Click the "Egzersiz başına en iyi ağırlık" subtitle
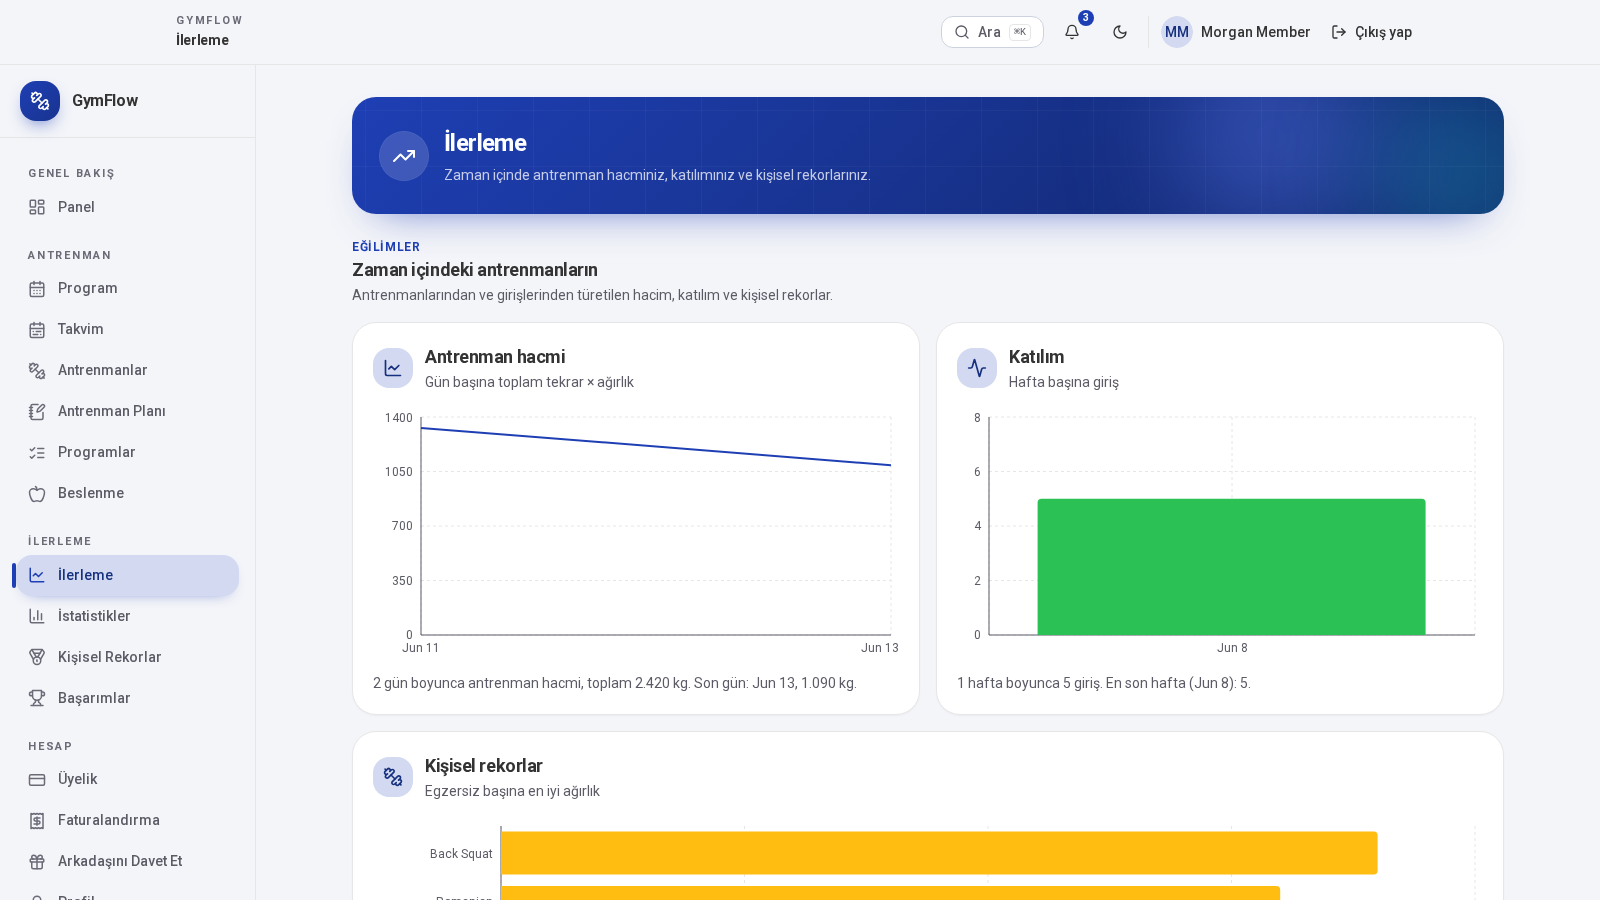 pos(512,791)
